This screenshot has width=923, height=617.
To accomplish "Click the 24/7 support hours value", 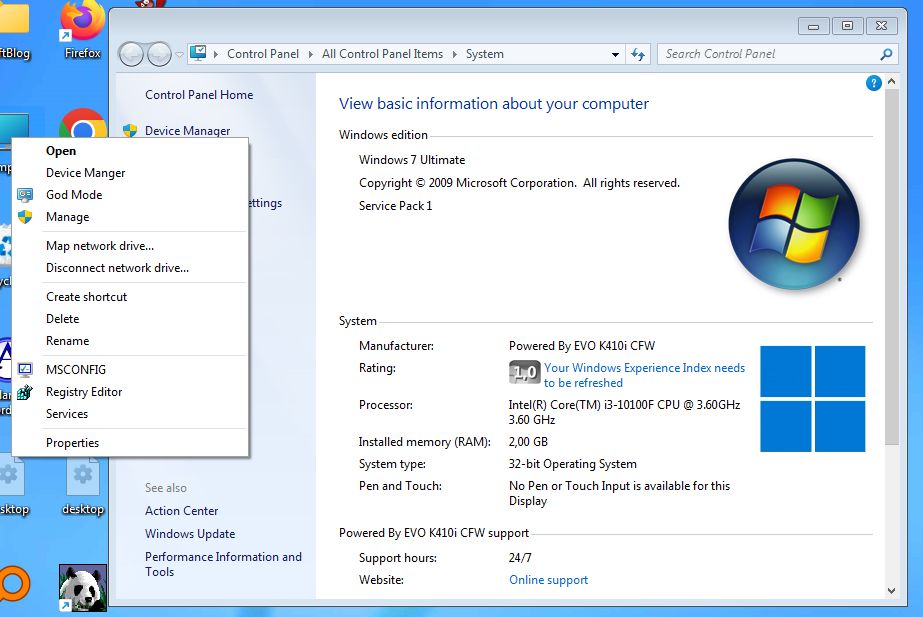I will [520, 558].
